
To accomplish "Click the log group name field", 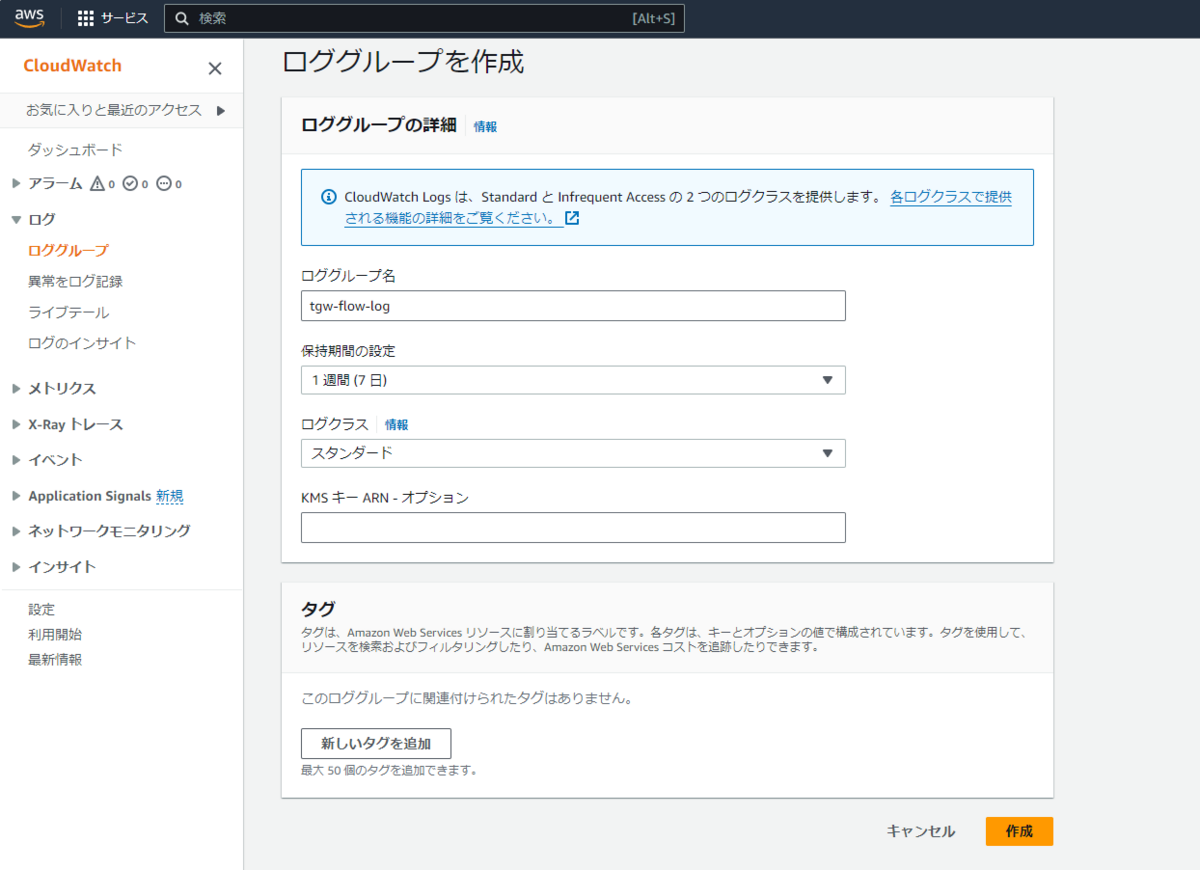I will tap(573, 306).
